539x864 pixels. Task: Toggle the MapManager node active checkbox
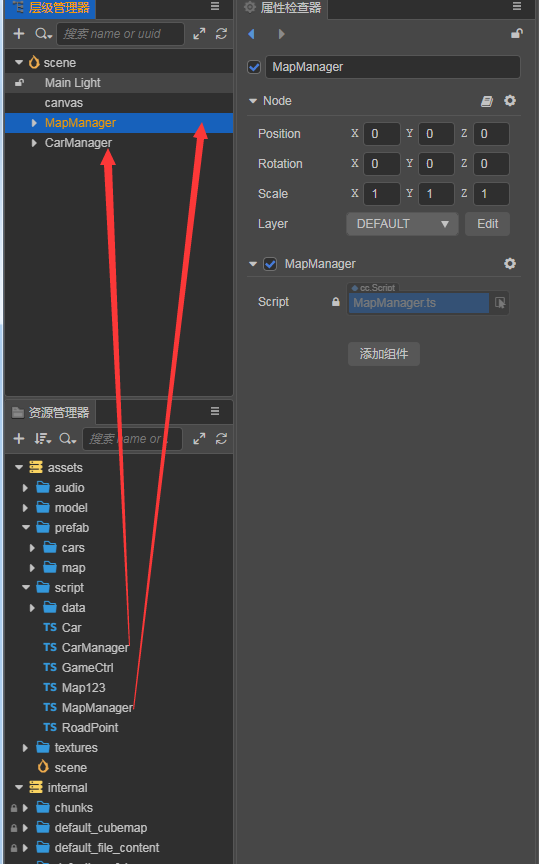(254, 67)
